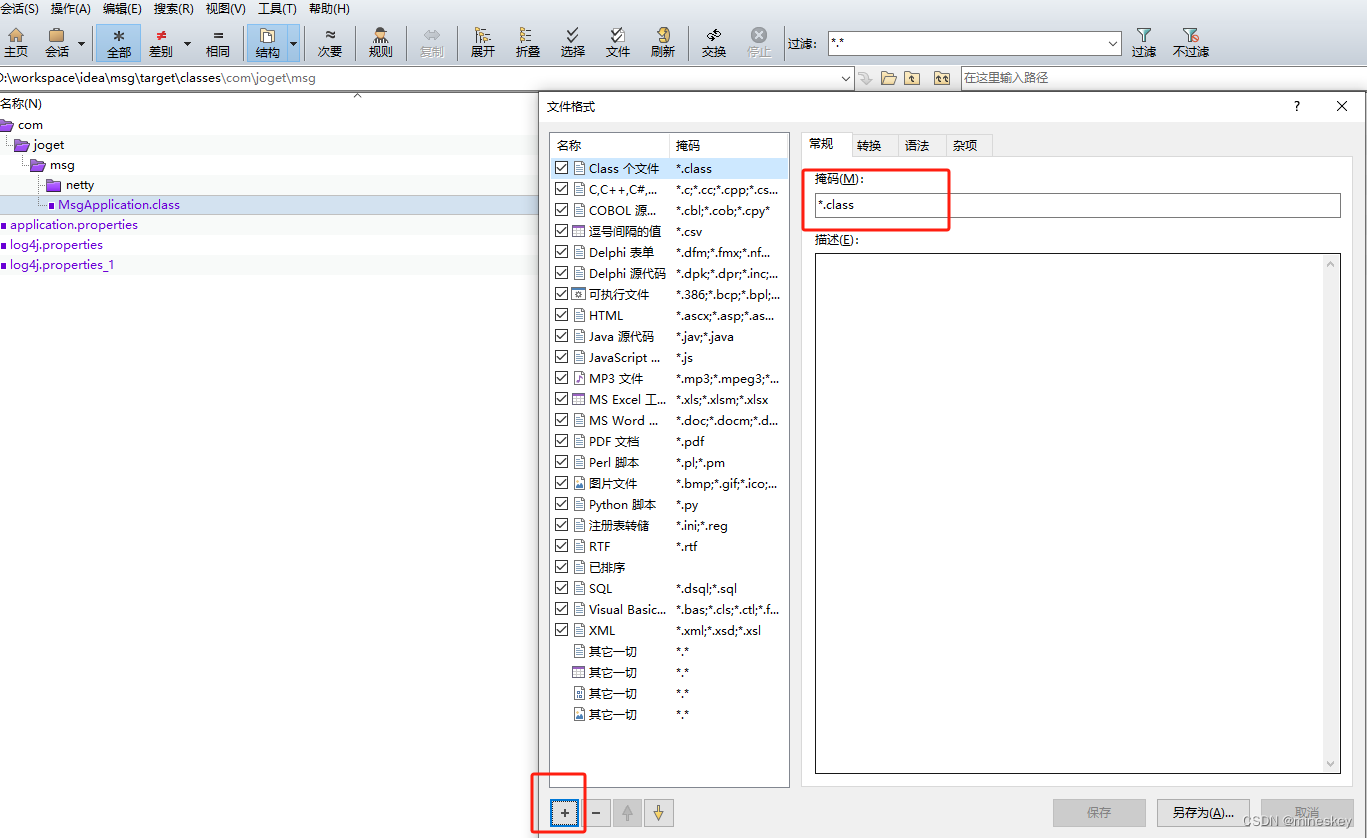Clear filter using 不过滤 icon
The width and height of the screenshot is (1367, 838).
click(x=1190, y=43)
